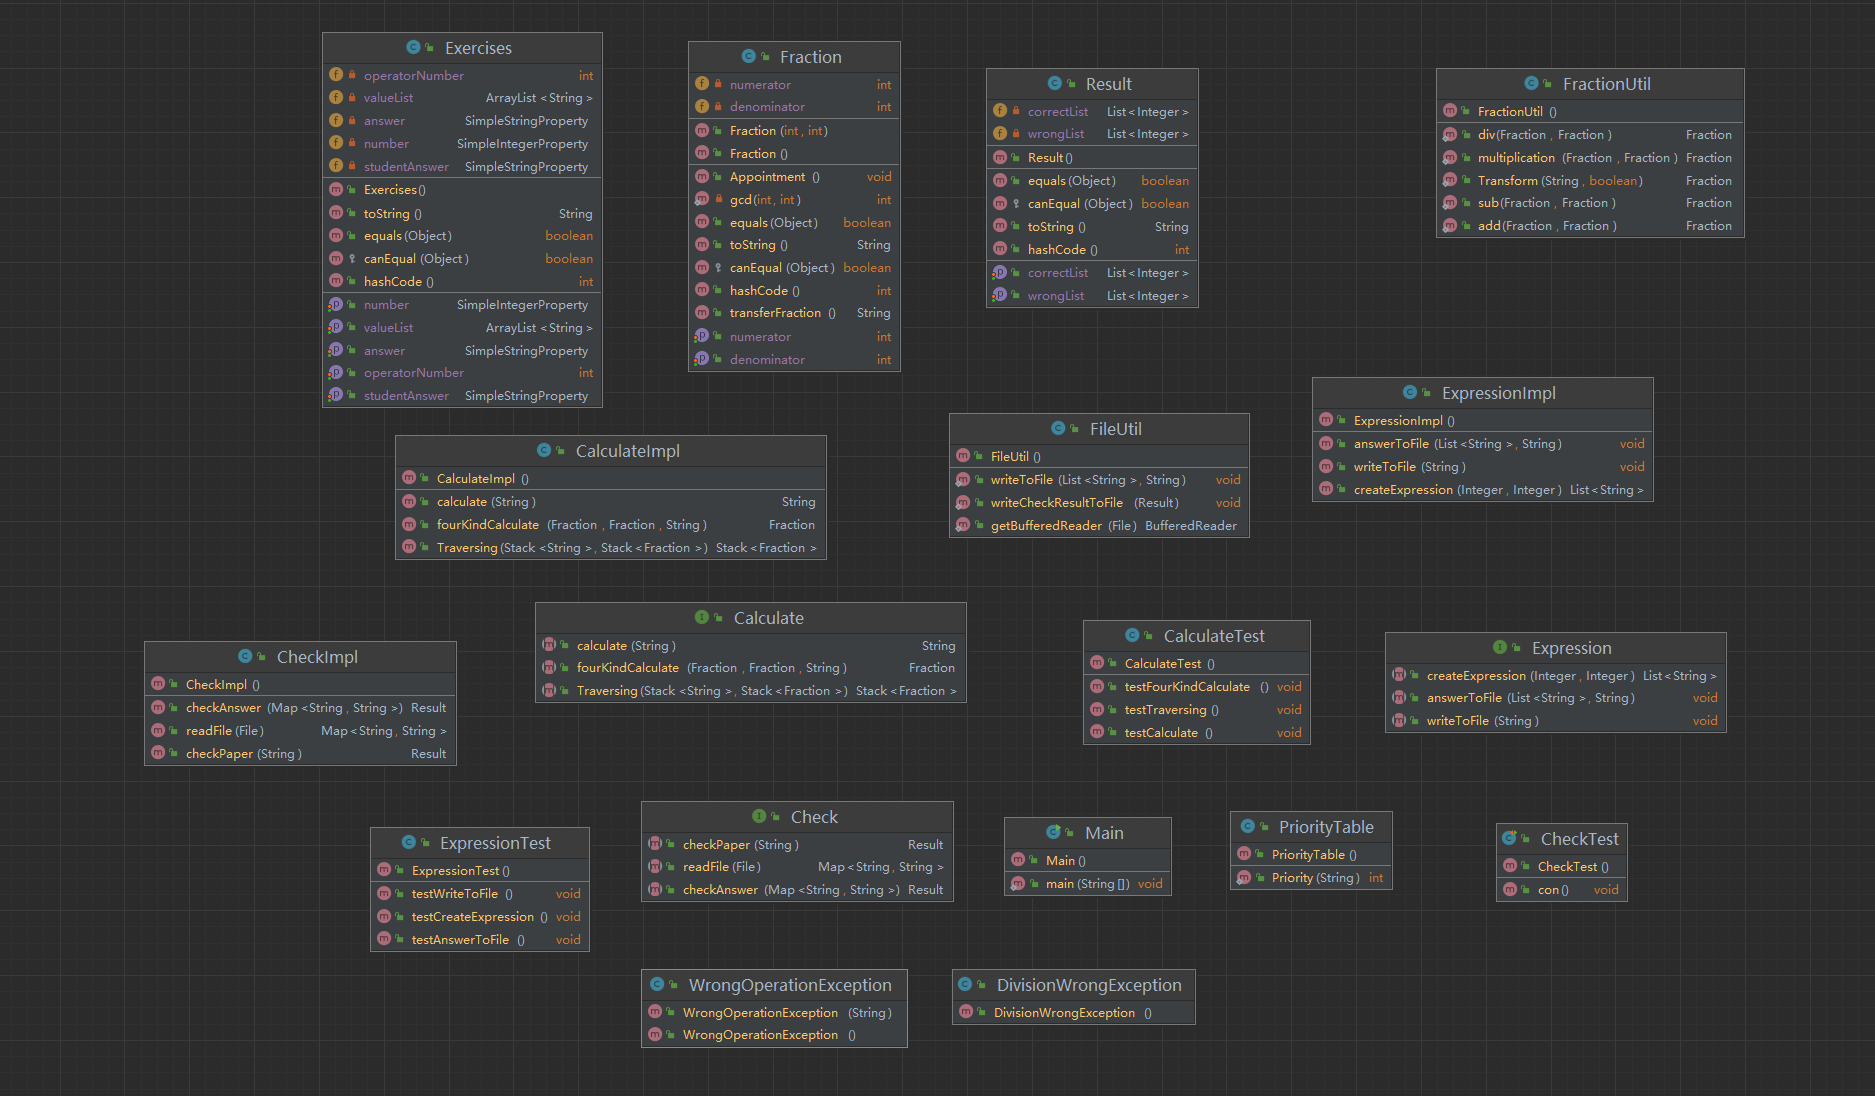Select denominator field row in Fraction
The width and height of the screenshot is (1875, 1096).
click(x=794, y=107)
